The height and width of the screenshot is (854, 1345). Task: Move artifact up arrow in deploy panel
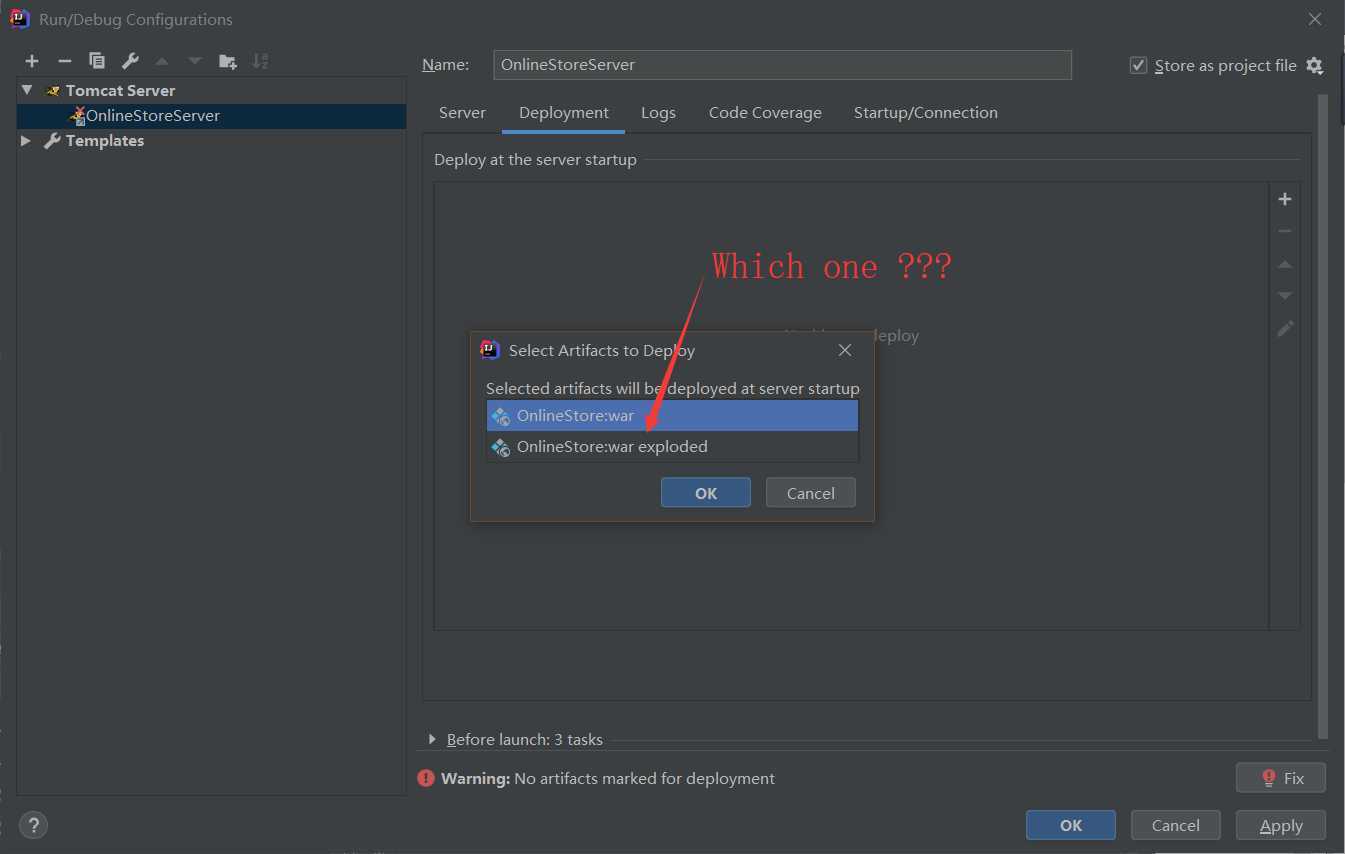click(x=1285, y=264)
